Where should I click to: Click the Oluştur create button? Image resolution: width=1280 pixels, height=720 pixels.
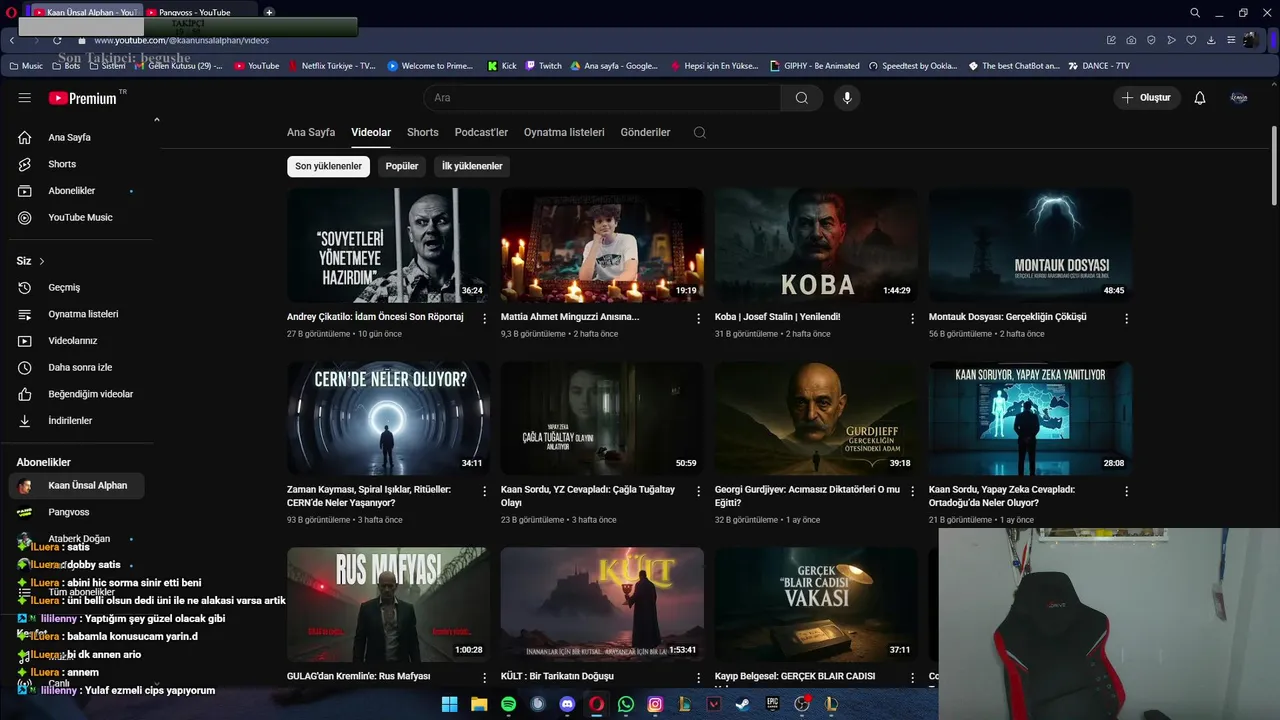click(x=1147, y=98)
